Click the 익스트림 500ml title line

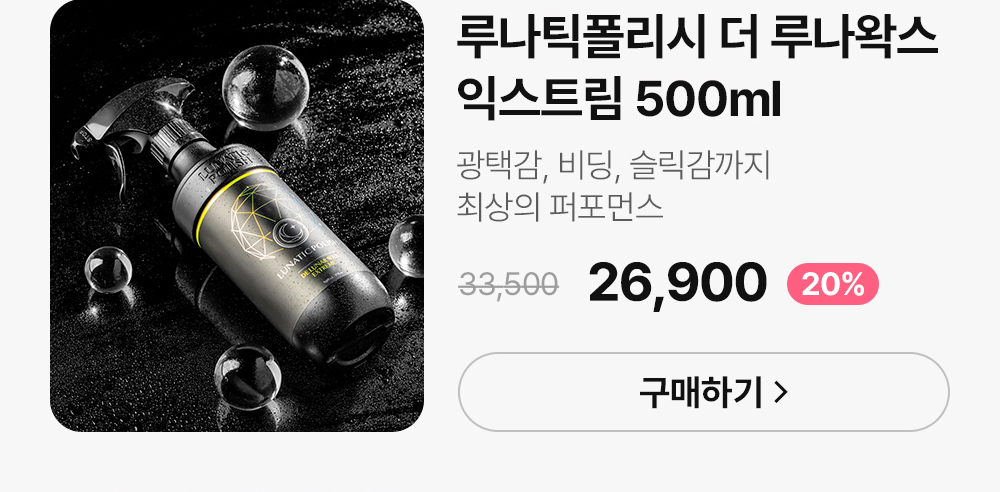[x=619, y=100]
